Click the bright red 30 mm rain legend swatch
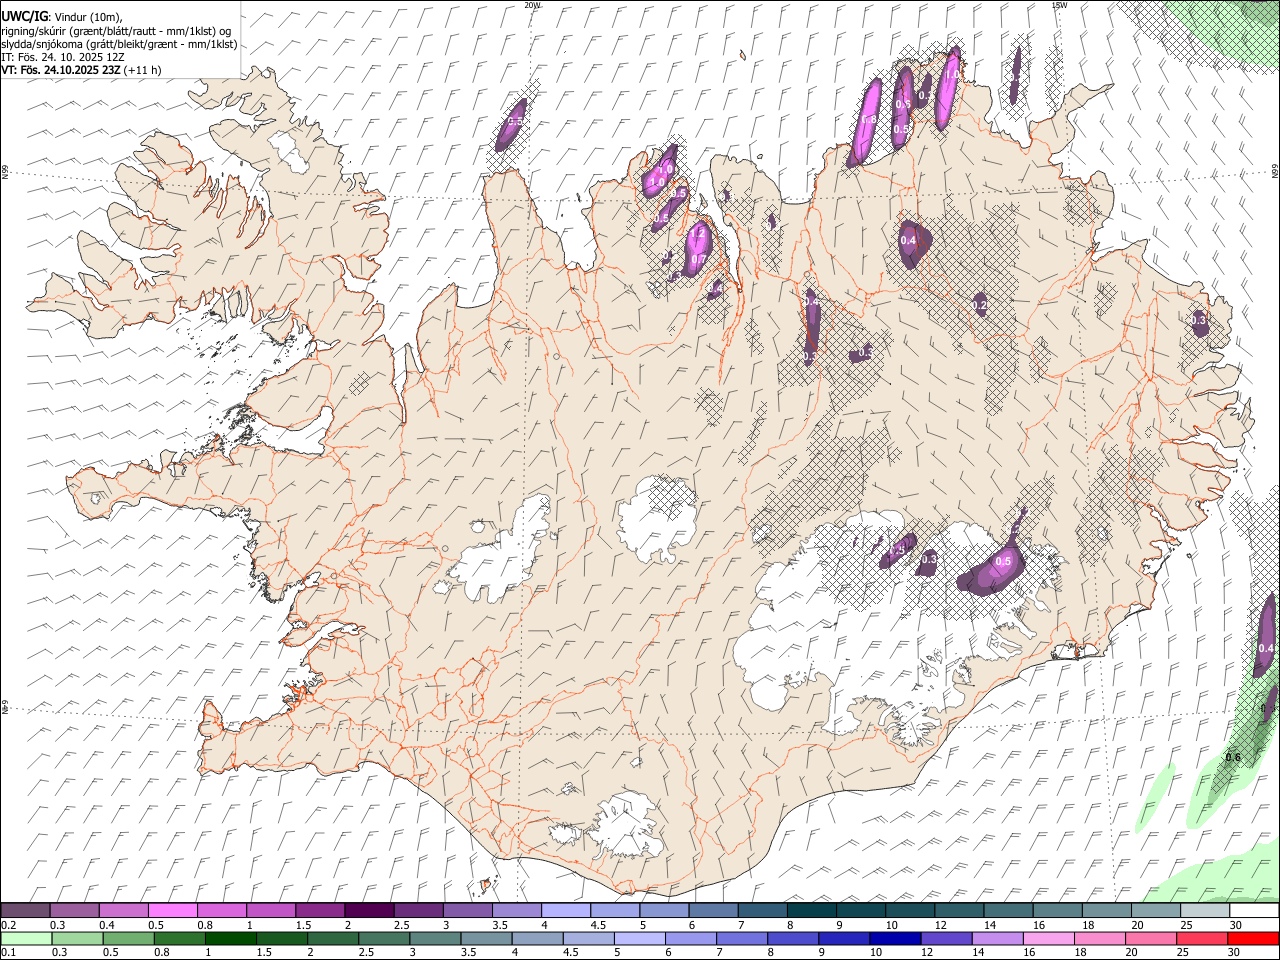Viewport: 1280px width, 960px height. click(1253, 938)
